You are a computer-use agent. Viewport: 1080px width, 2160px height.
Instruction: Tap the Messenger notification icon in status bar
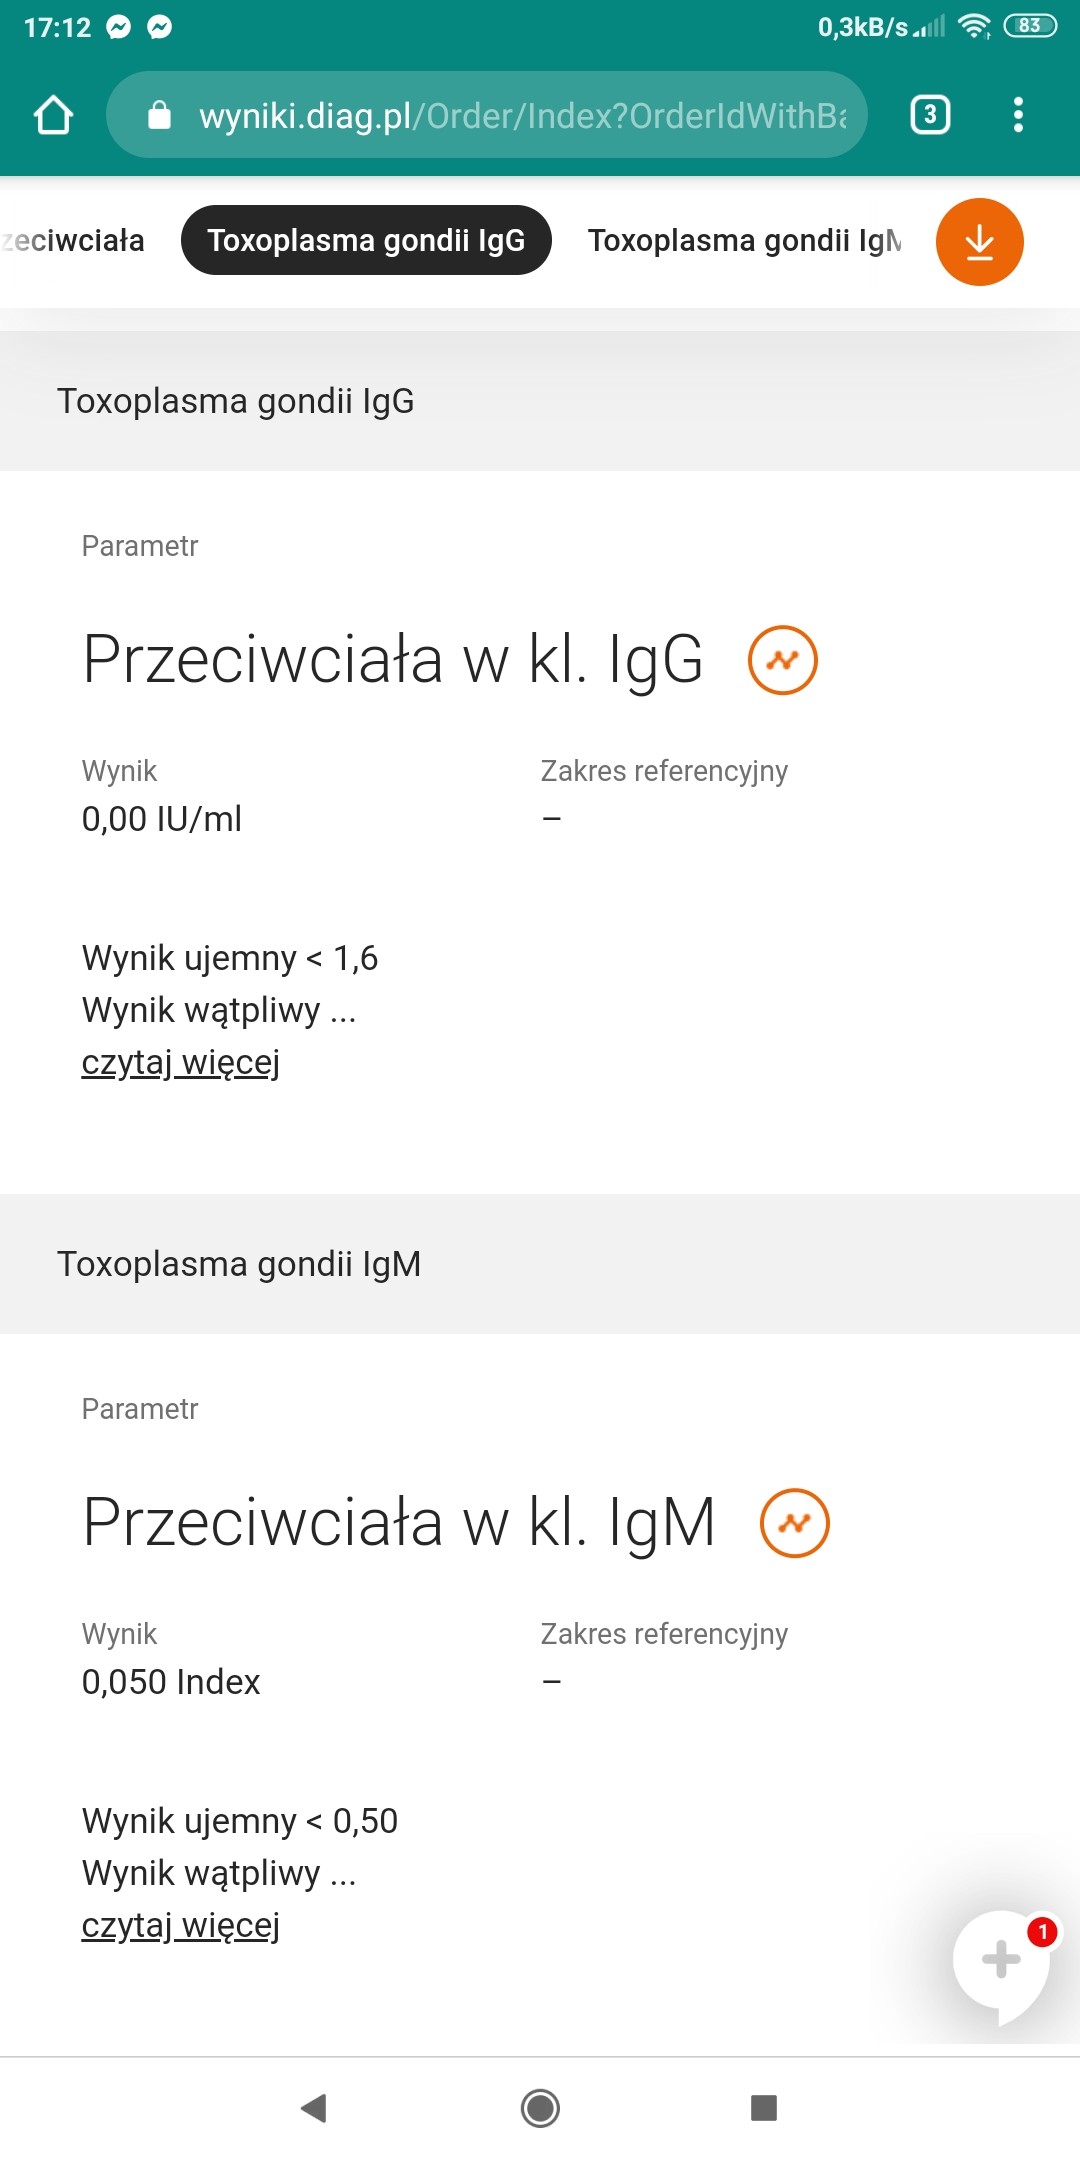[x=119, y=27]
